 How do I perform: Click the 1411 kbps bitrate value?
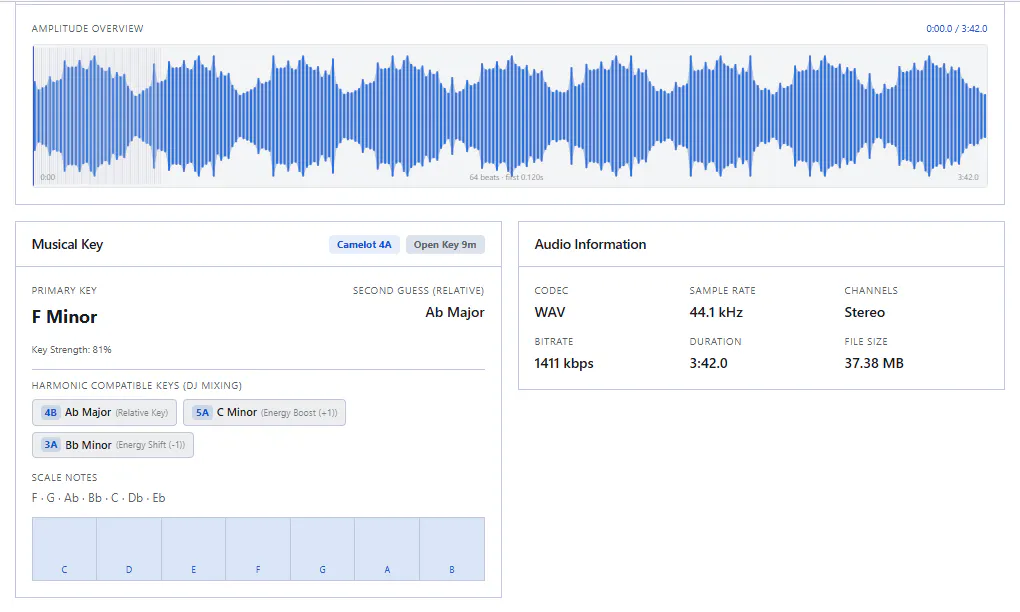[564, 363]
